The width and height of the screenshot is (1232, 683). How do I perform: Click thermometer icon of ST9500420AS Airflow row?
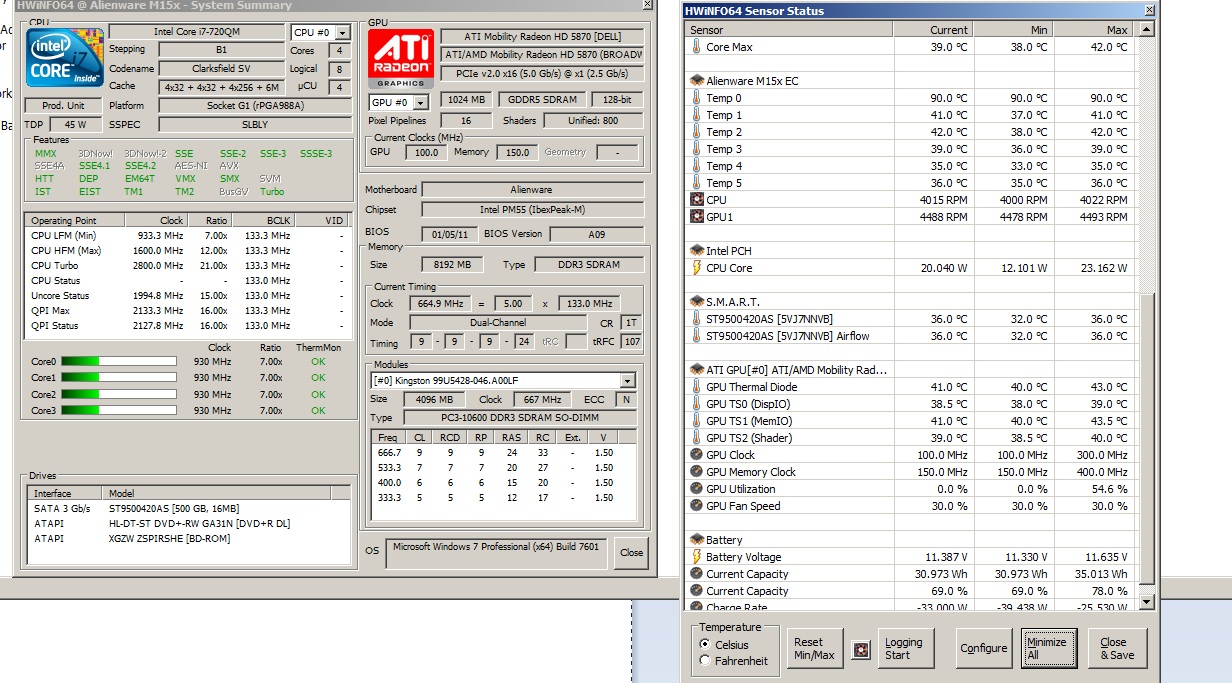(x=697, y=336)
